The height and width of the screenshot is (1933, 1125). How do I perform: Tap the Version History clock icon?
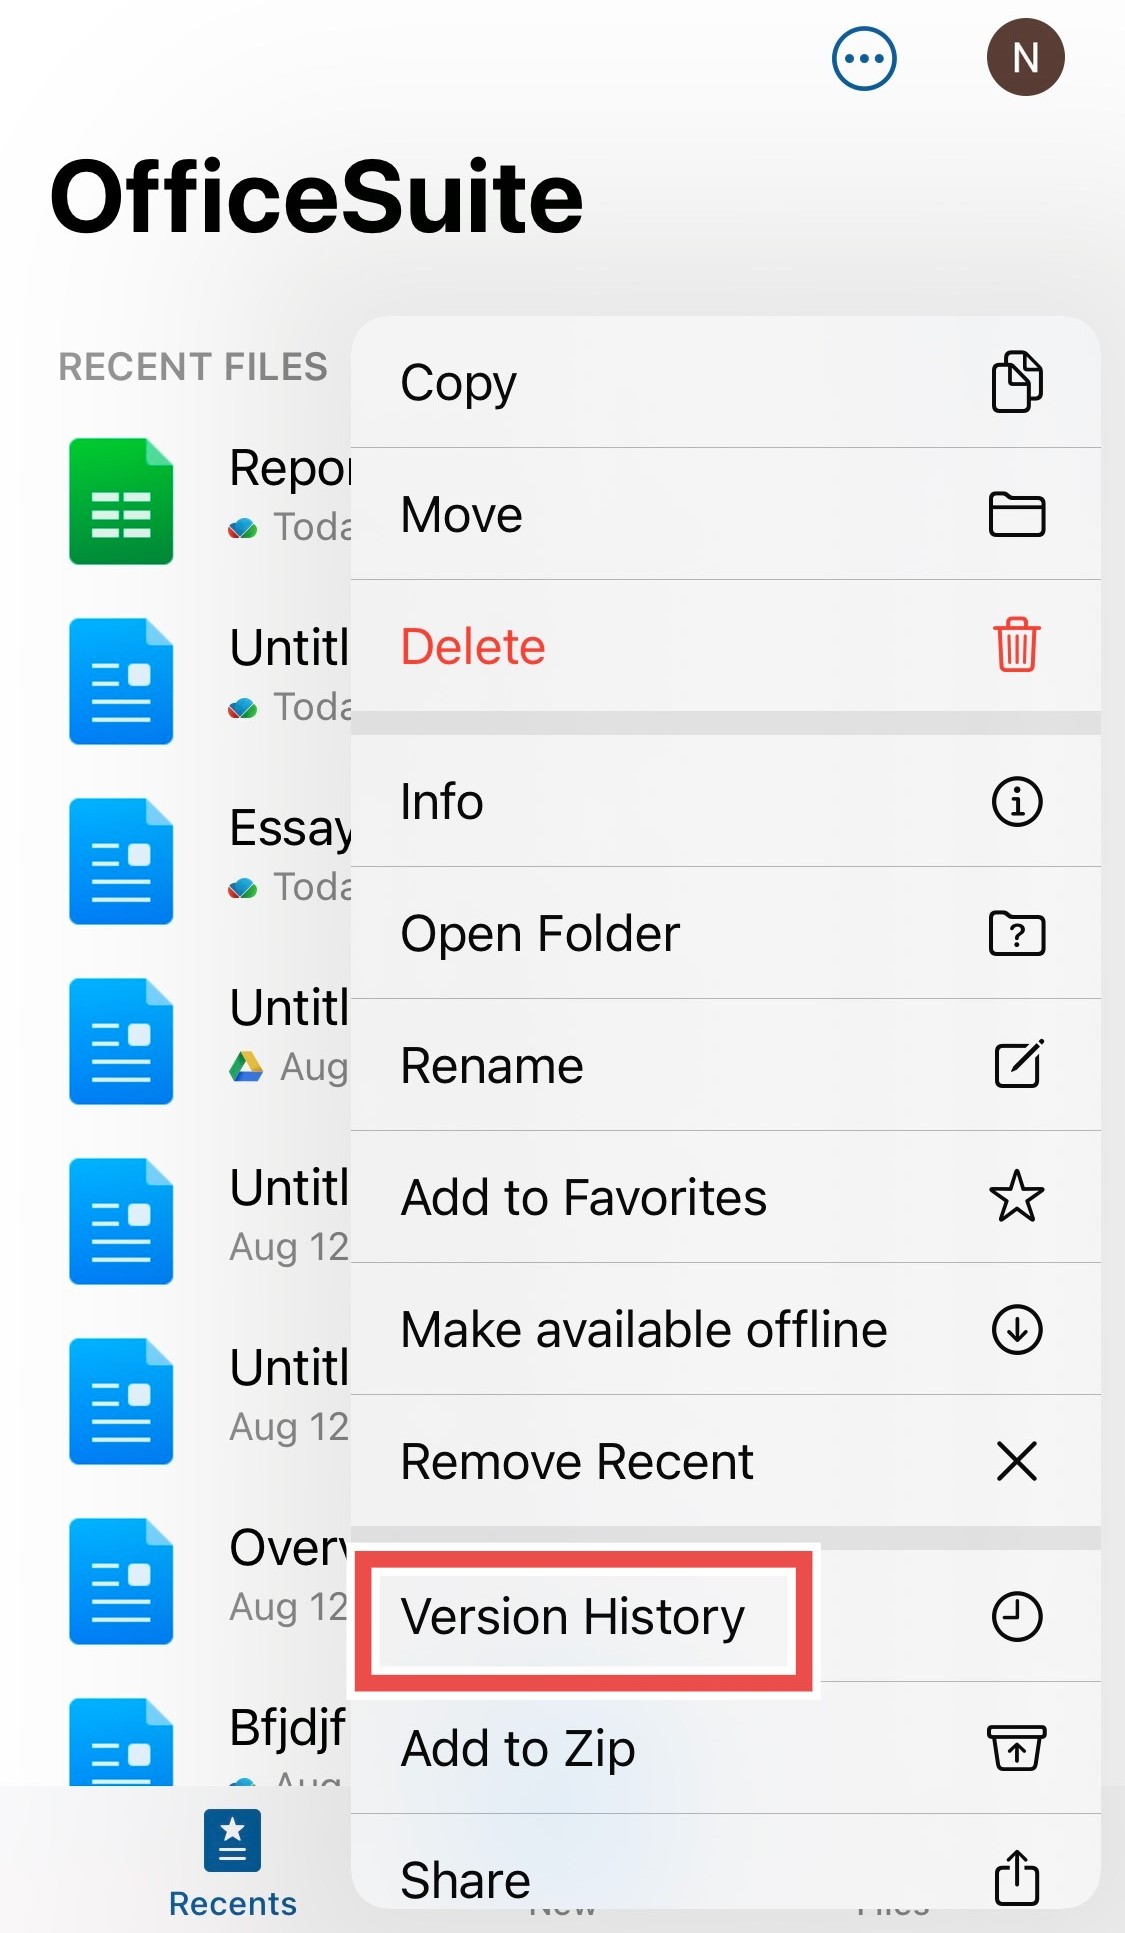tap(1017, 1616)
